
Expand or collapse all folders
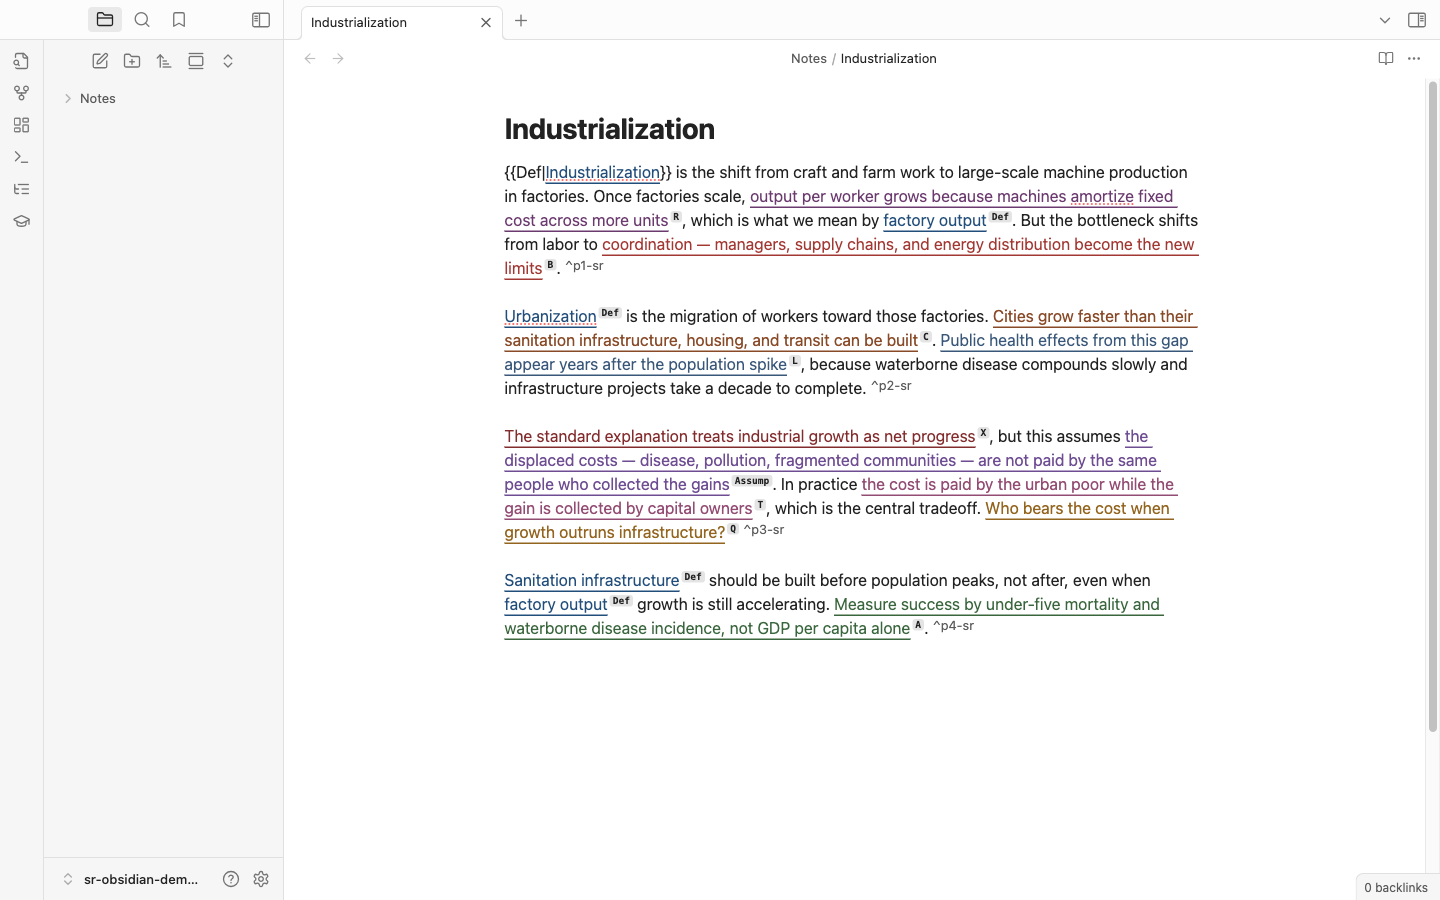[x=228, y=61]
